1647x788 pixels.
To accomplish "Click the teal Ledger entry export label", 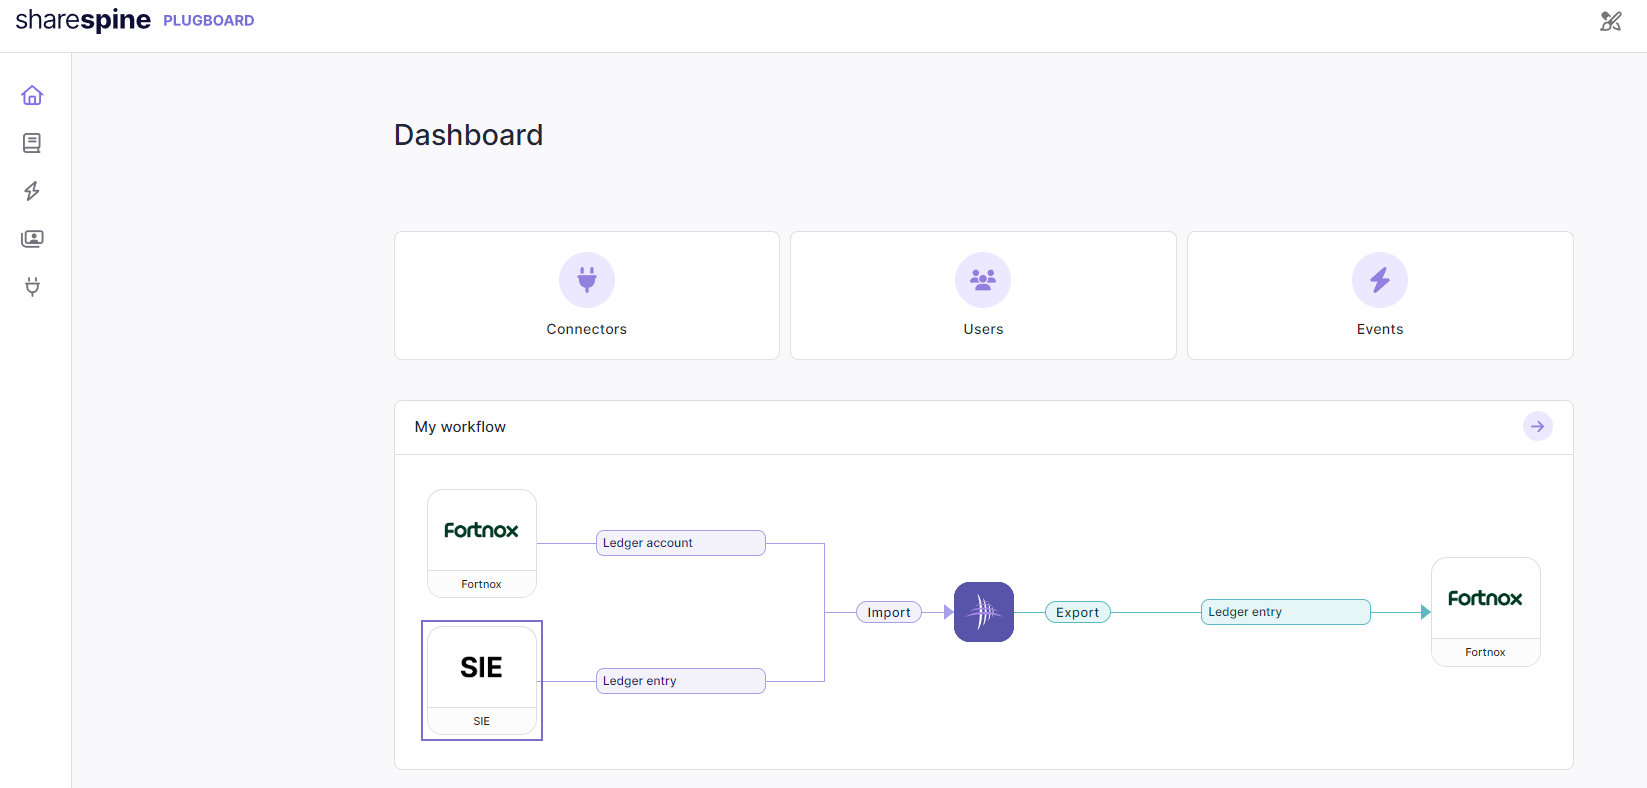I will click(x=1286, y=612).
